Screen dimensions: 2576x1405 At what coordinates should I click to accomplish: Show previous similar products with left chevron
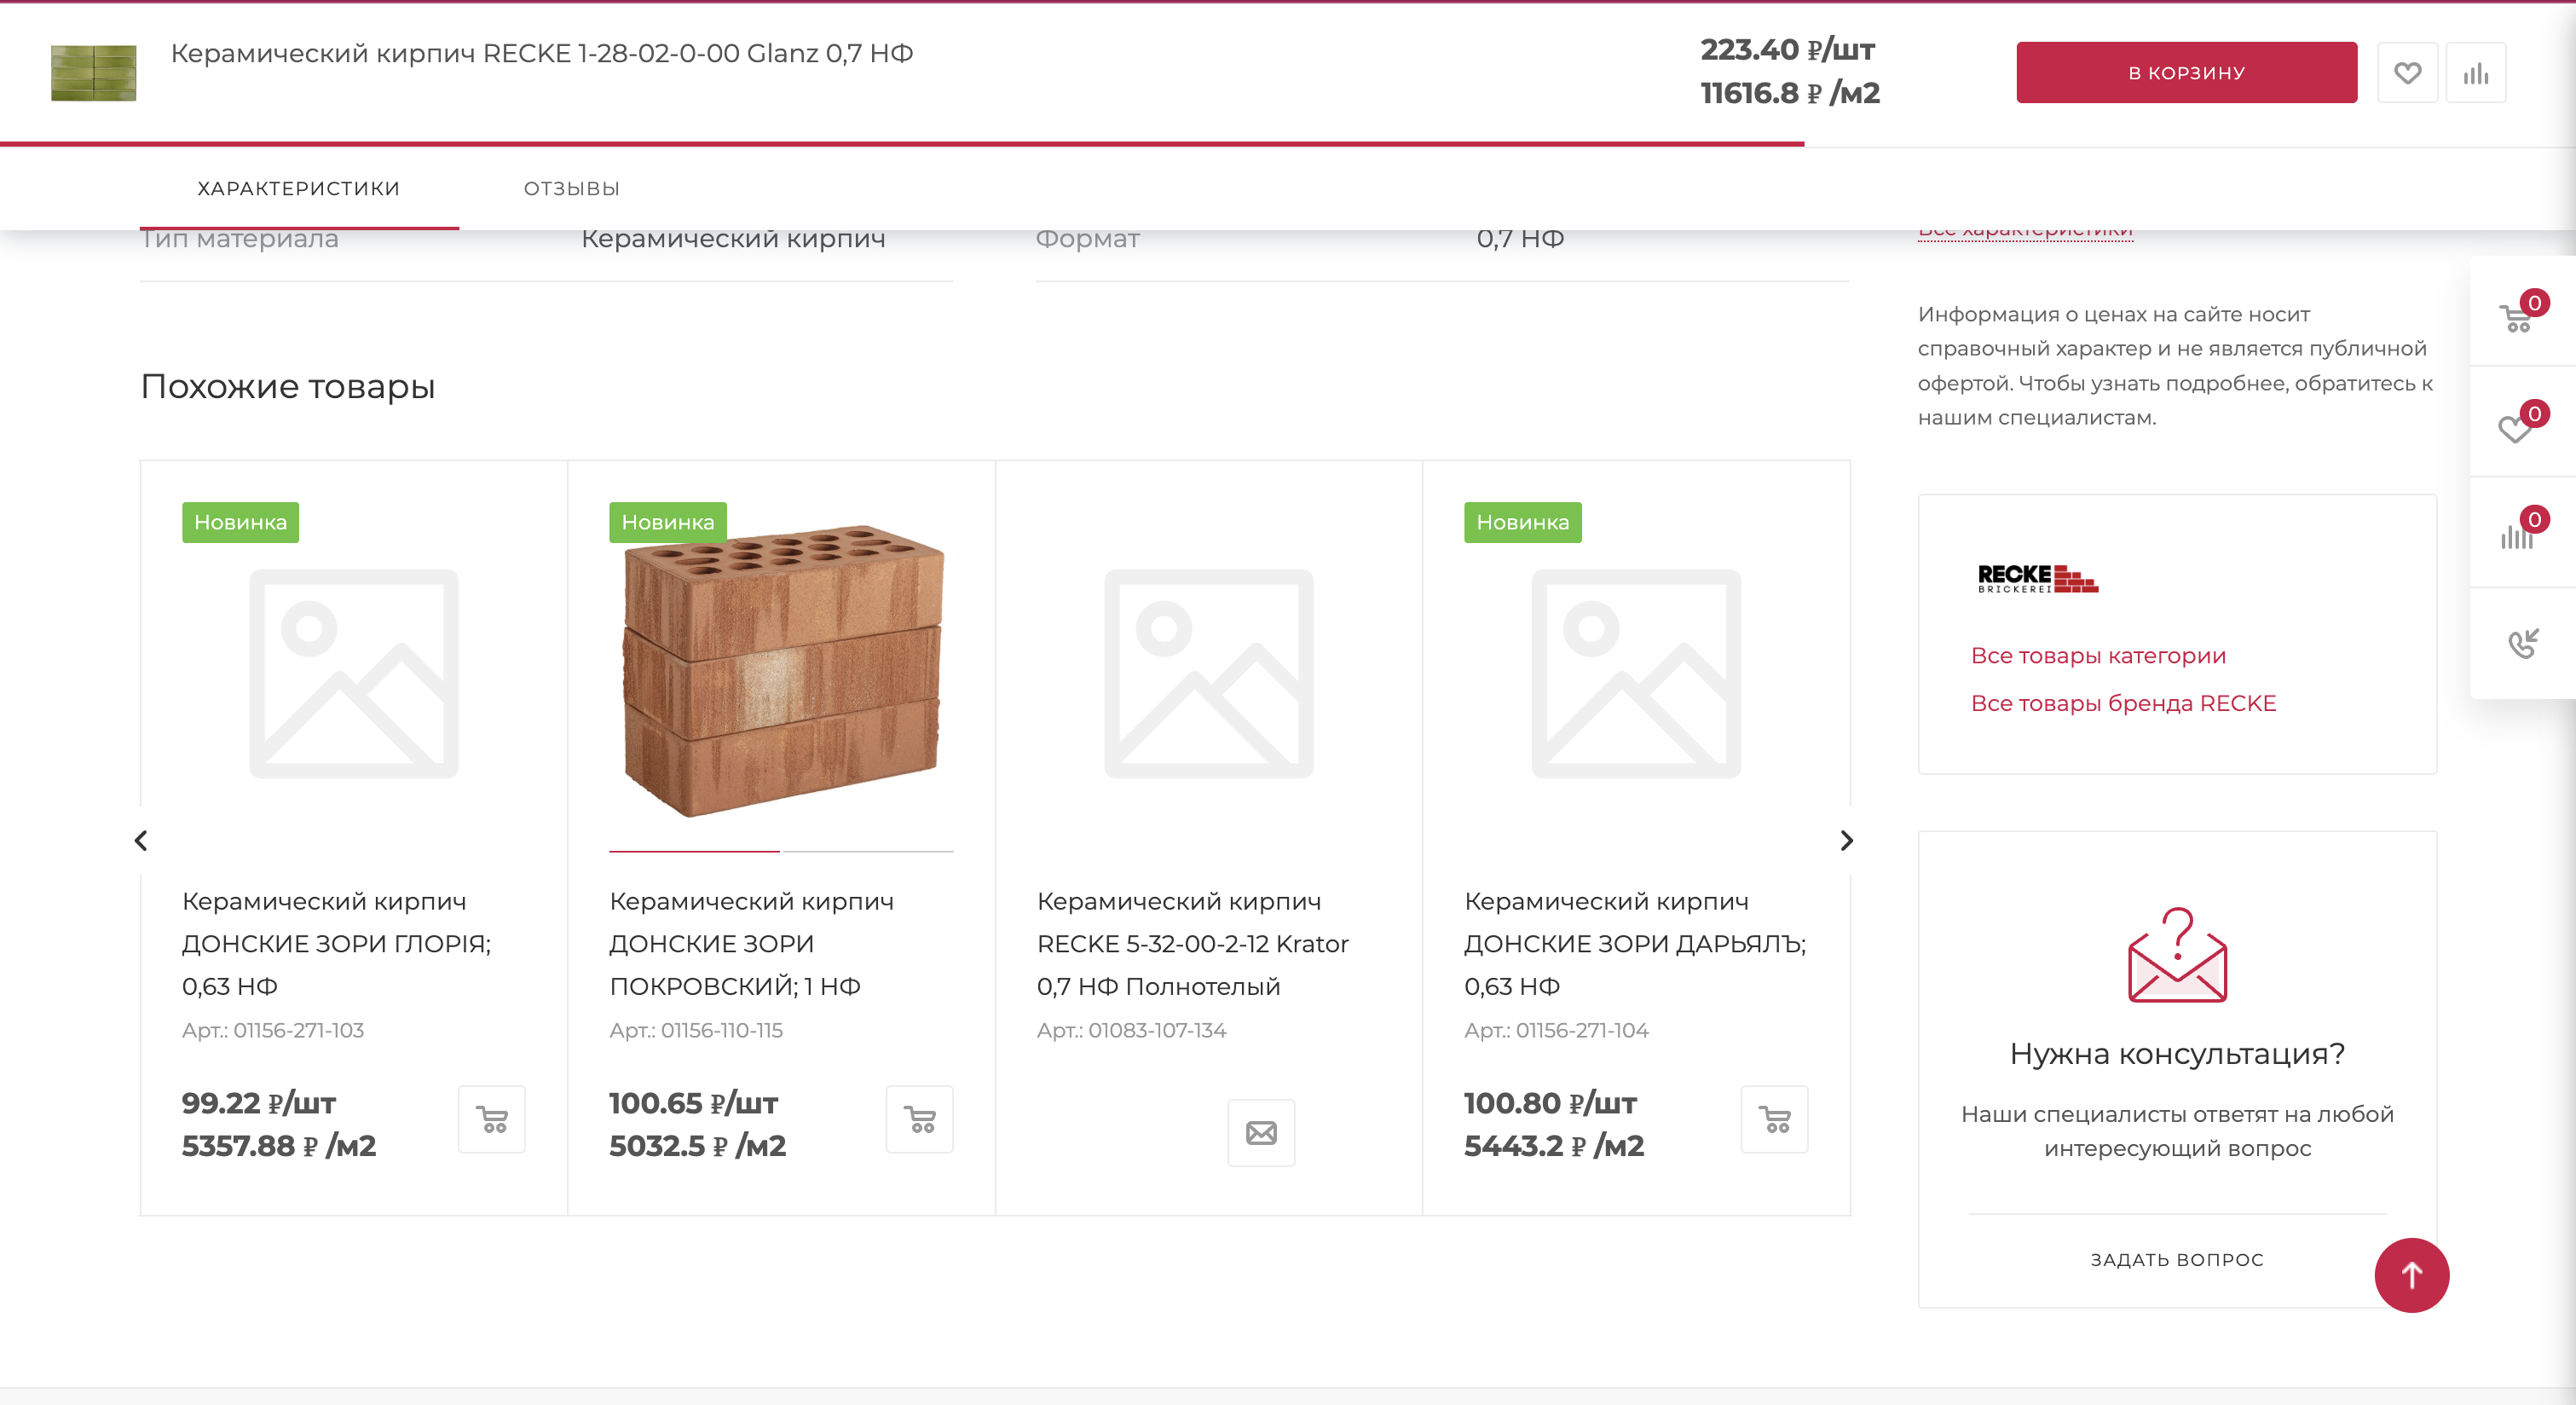click(x=141, y=841)
